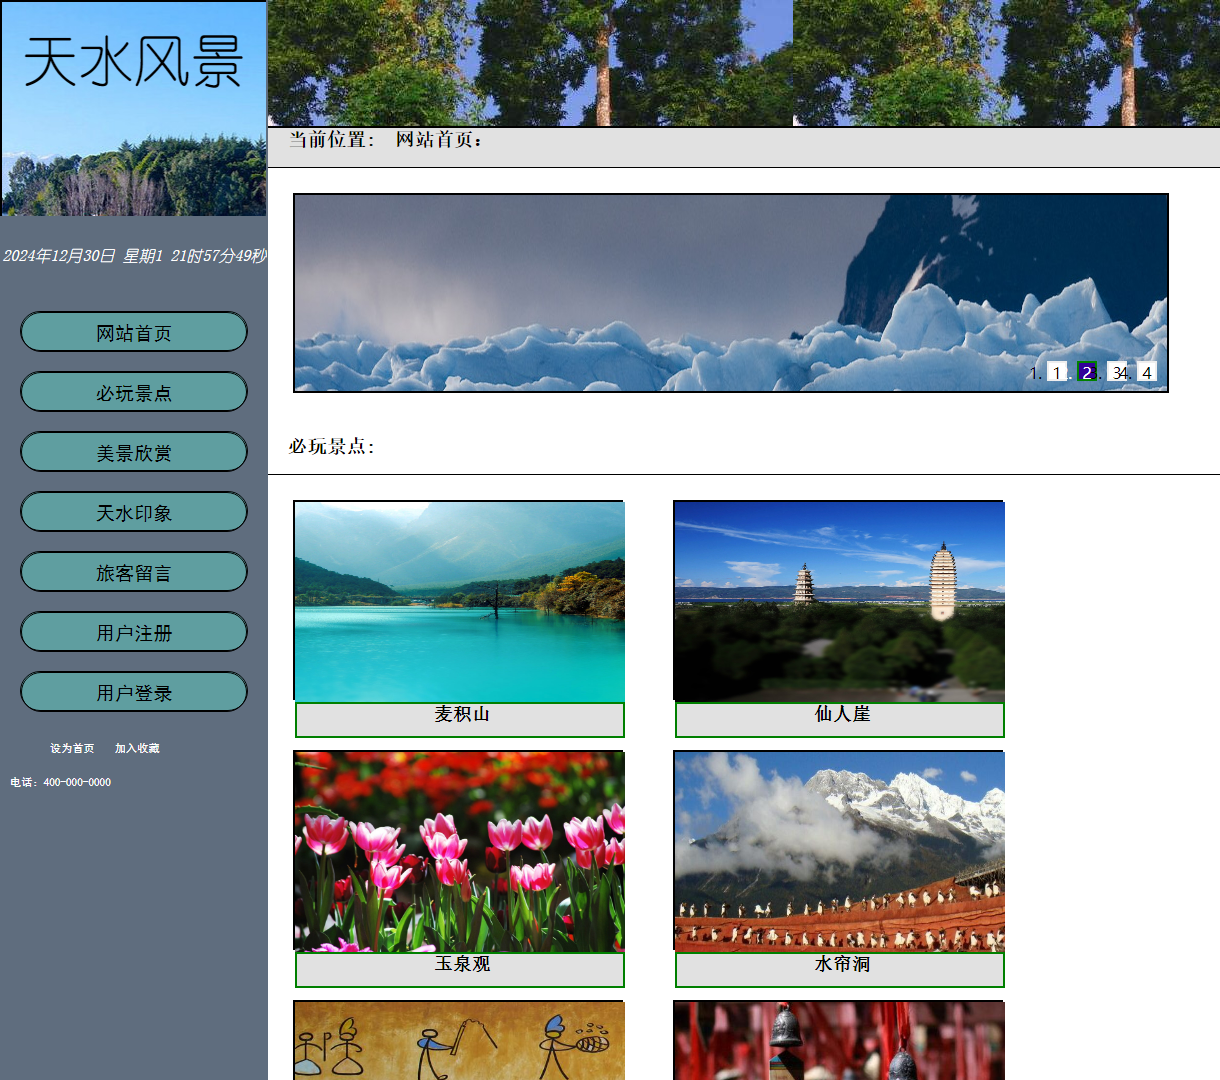The image size is (1220, 1080).
Task: Open the 用户登录 navigation button
Action: [133, 691]
